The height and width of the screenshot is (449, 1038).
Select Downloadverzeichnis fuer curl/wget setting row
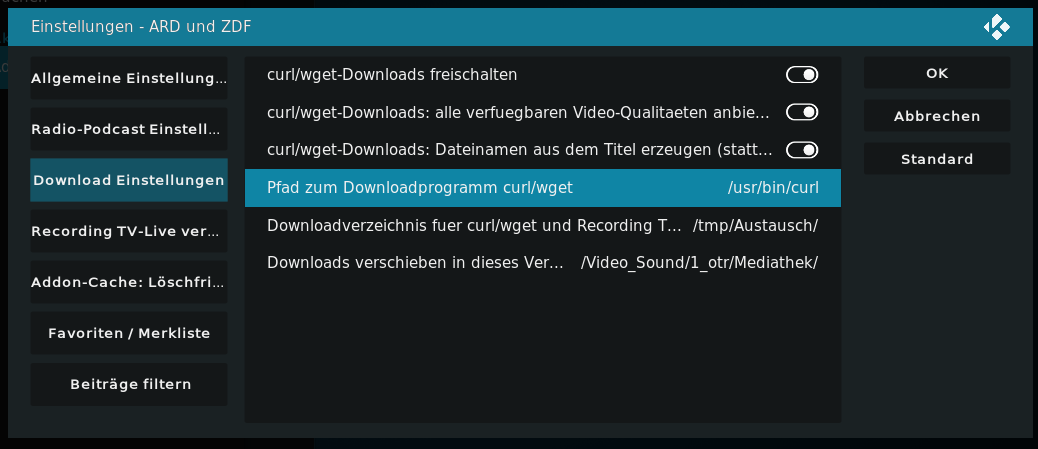543,226
